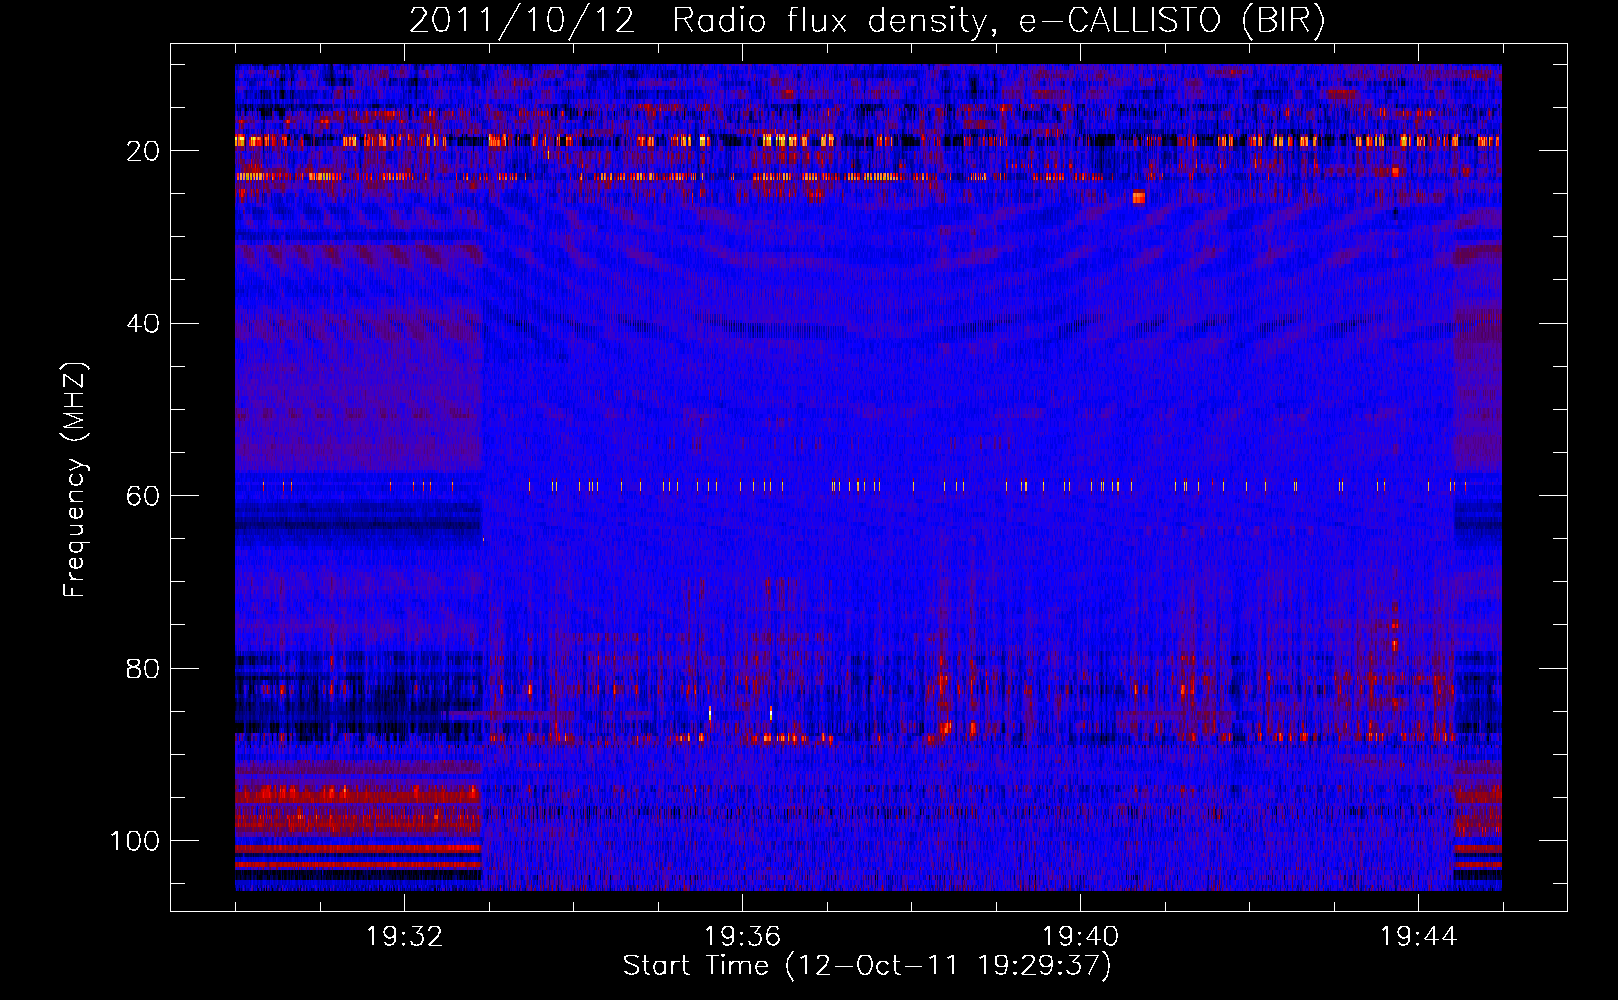Click the 19:32 time tick label

(404, 937)
